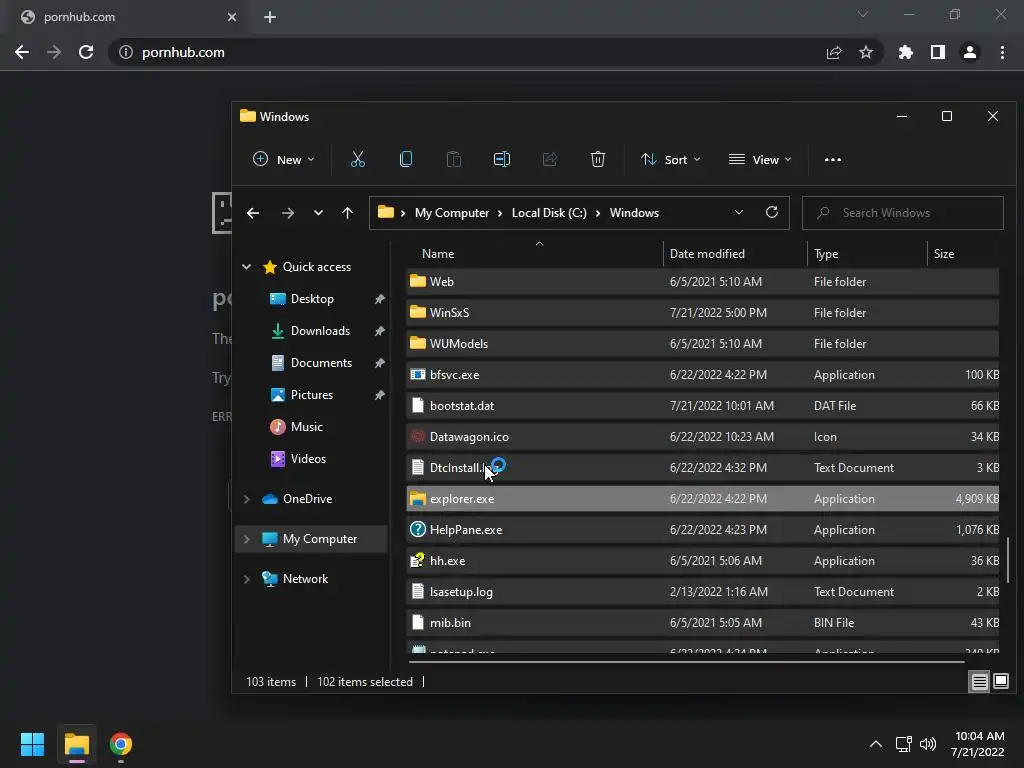Image resolution: width=1024 pixels, height=768 pixels.
Task: Open the New dropdown menu
Action: [283, 159]
